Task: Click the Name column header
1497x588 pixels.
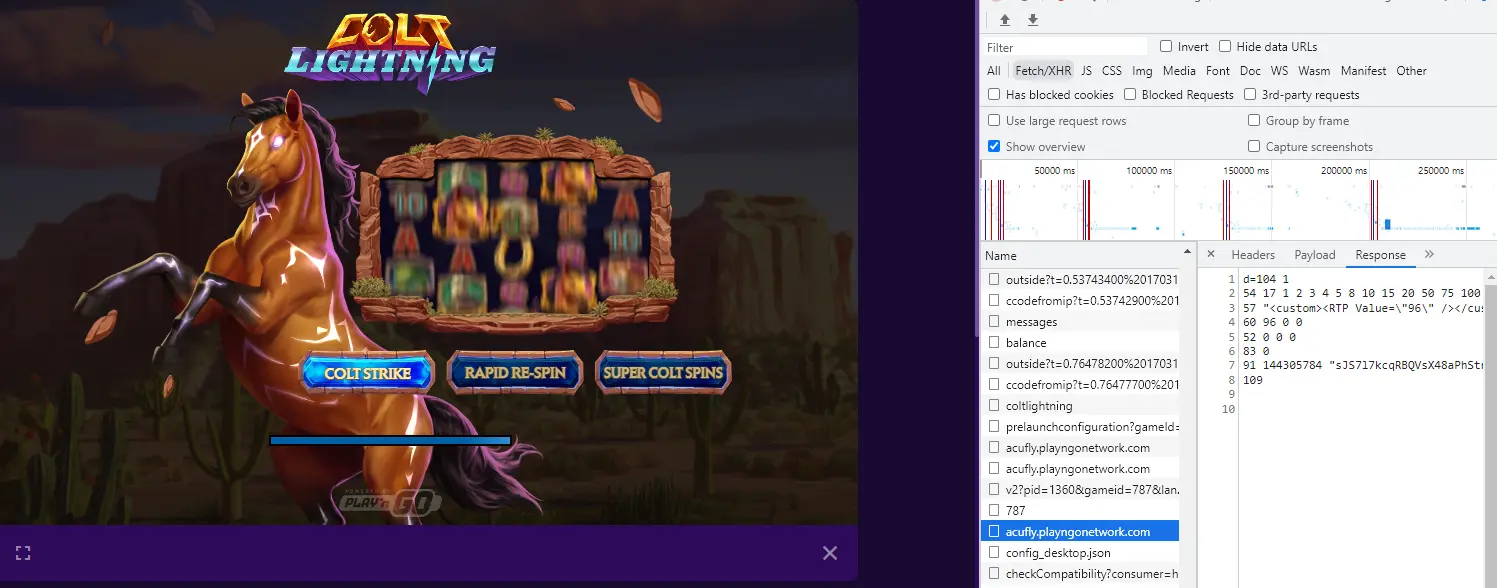Action: (x=1080, y=255)
